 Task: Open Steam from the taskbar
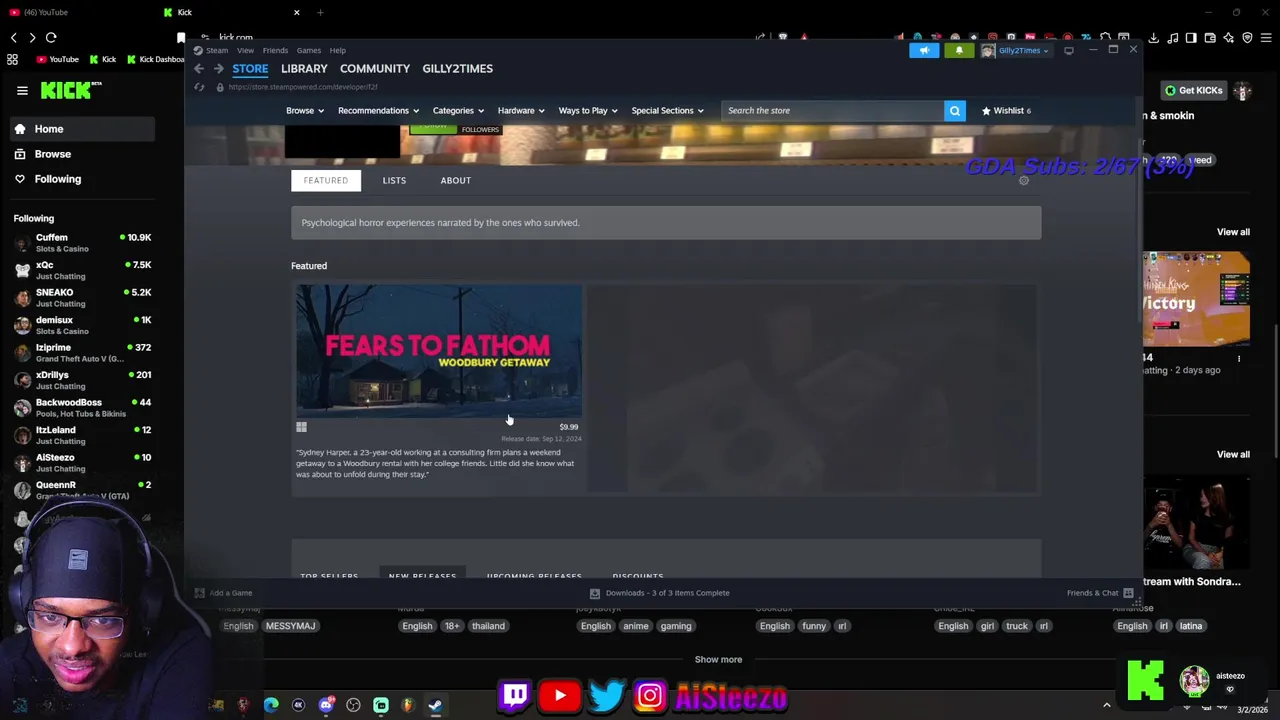coord(435,705)
